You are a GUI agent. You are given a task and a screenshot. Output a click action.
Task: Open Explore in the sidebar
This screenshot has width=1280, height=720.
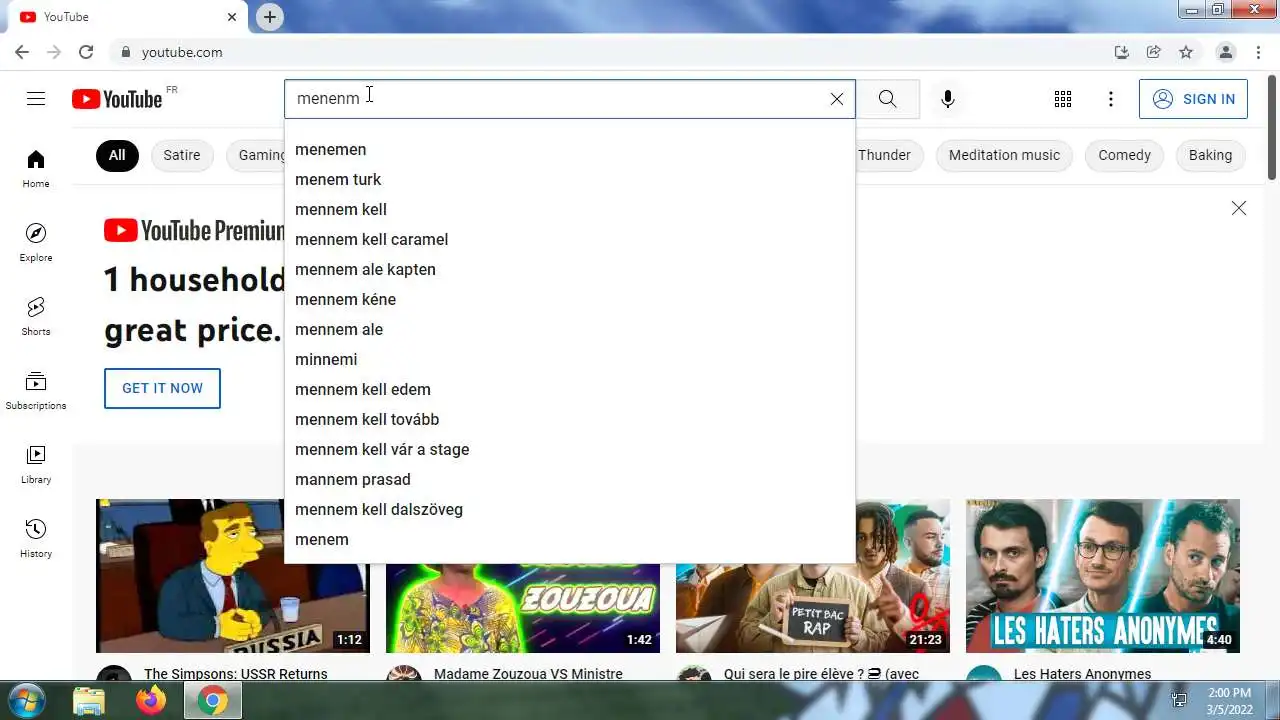(36, 242)
